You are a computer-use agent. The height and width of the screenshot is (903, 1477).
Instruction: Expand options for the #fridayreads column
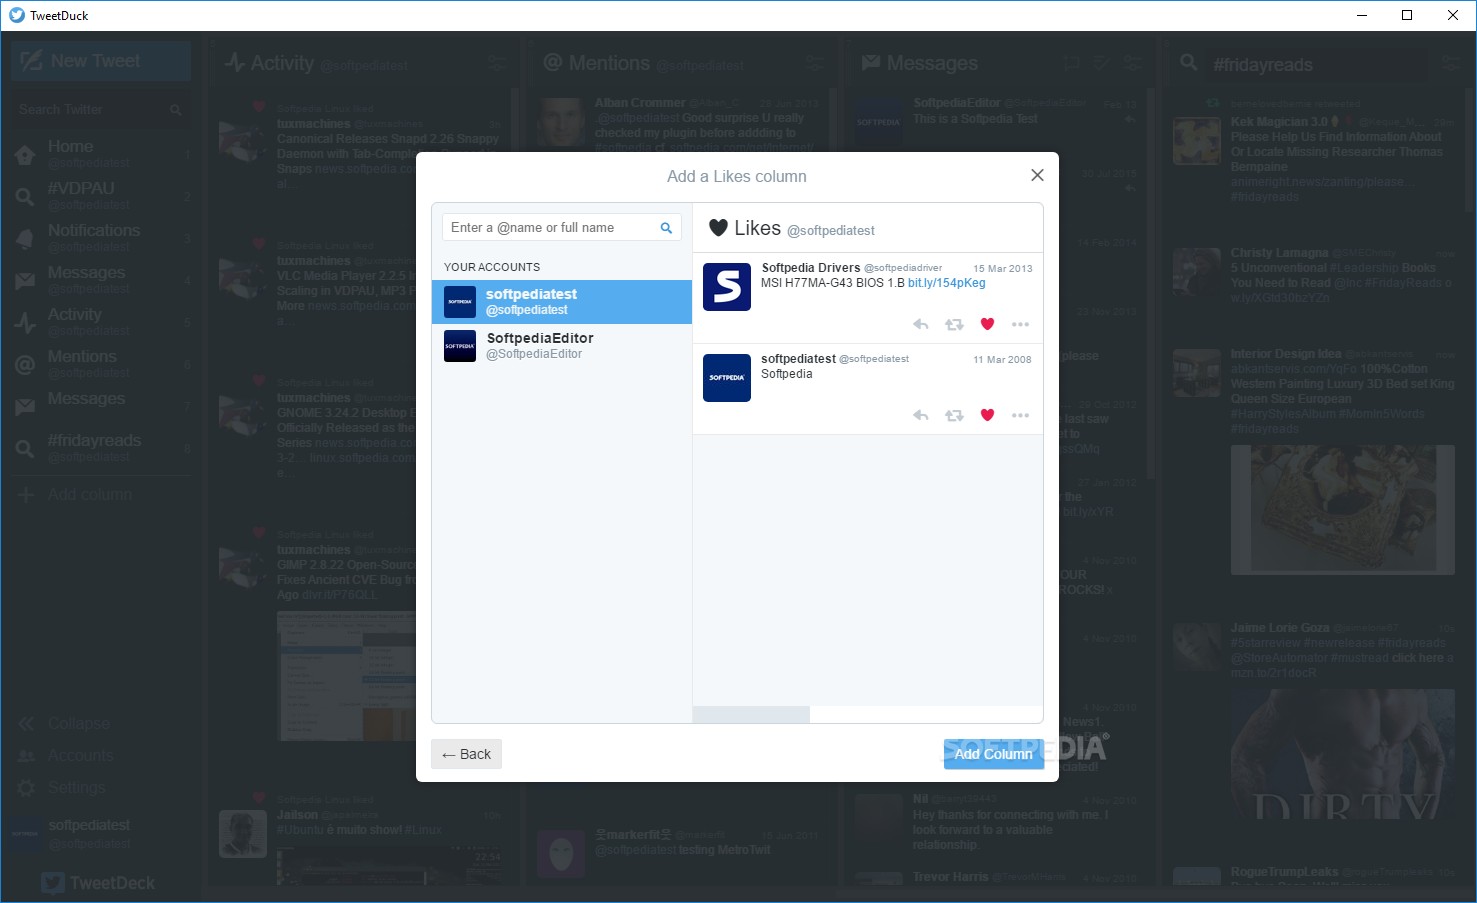(x=1450, y=63)
